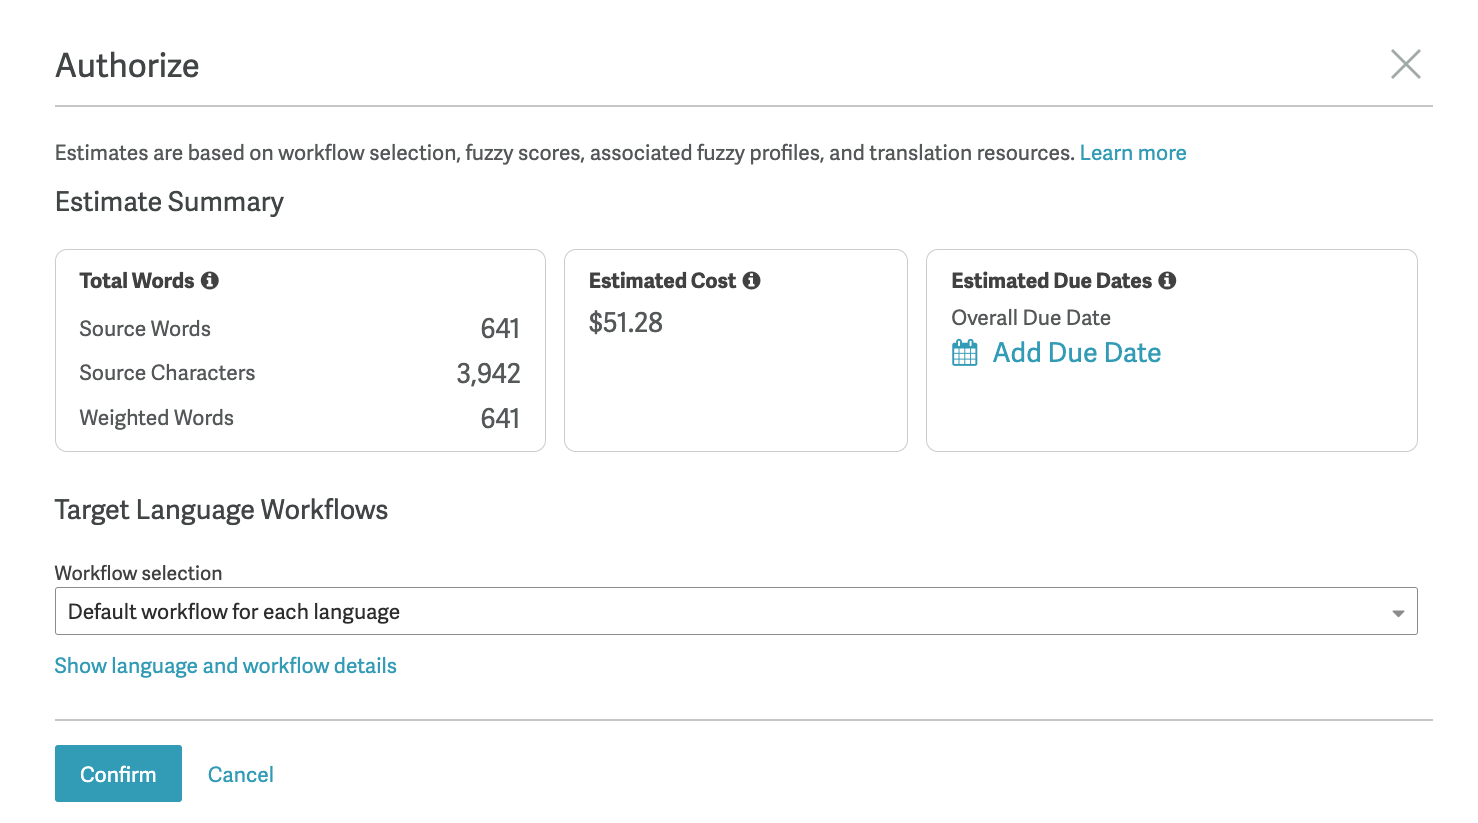This screenshot has width=1478, height=823.
Task: Open the Add Due Date link
Action: tap(1076, 353)
